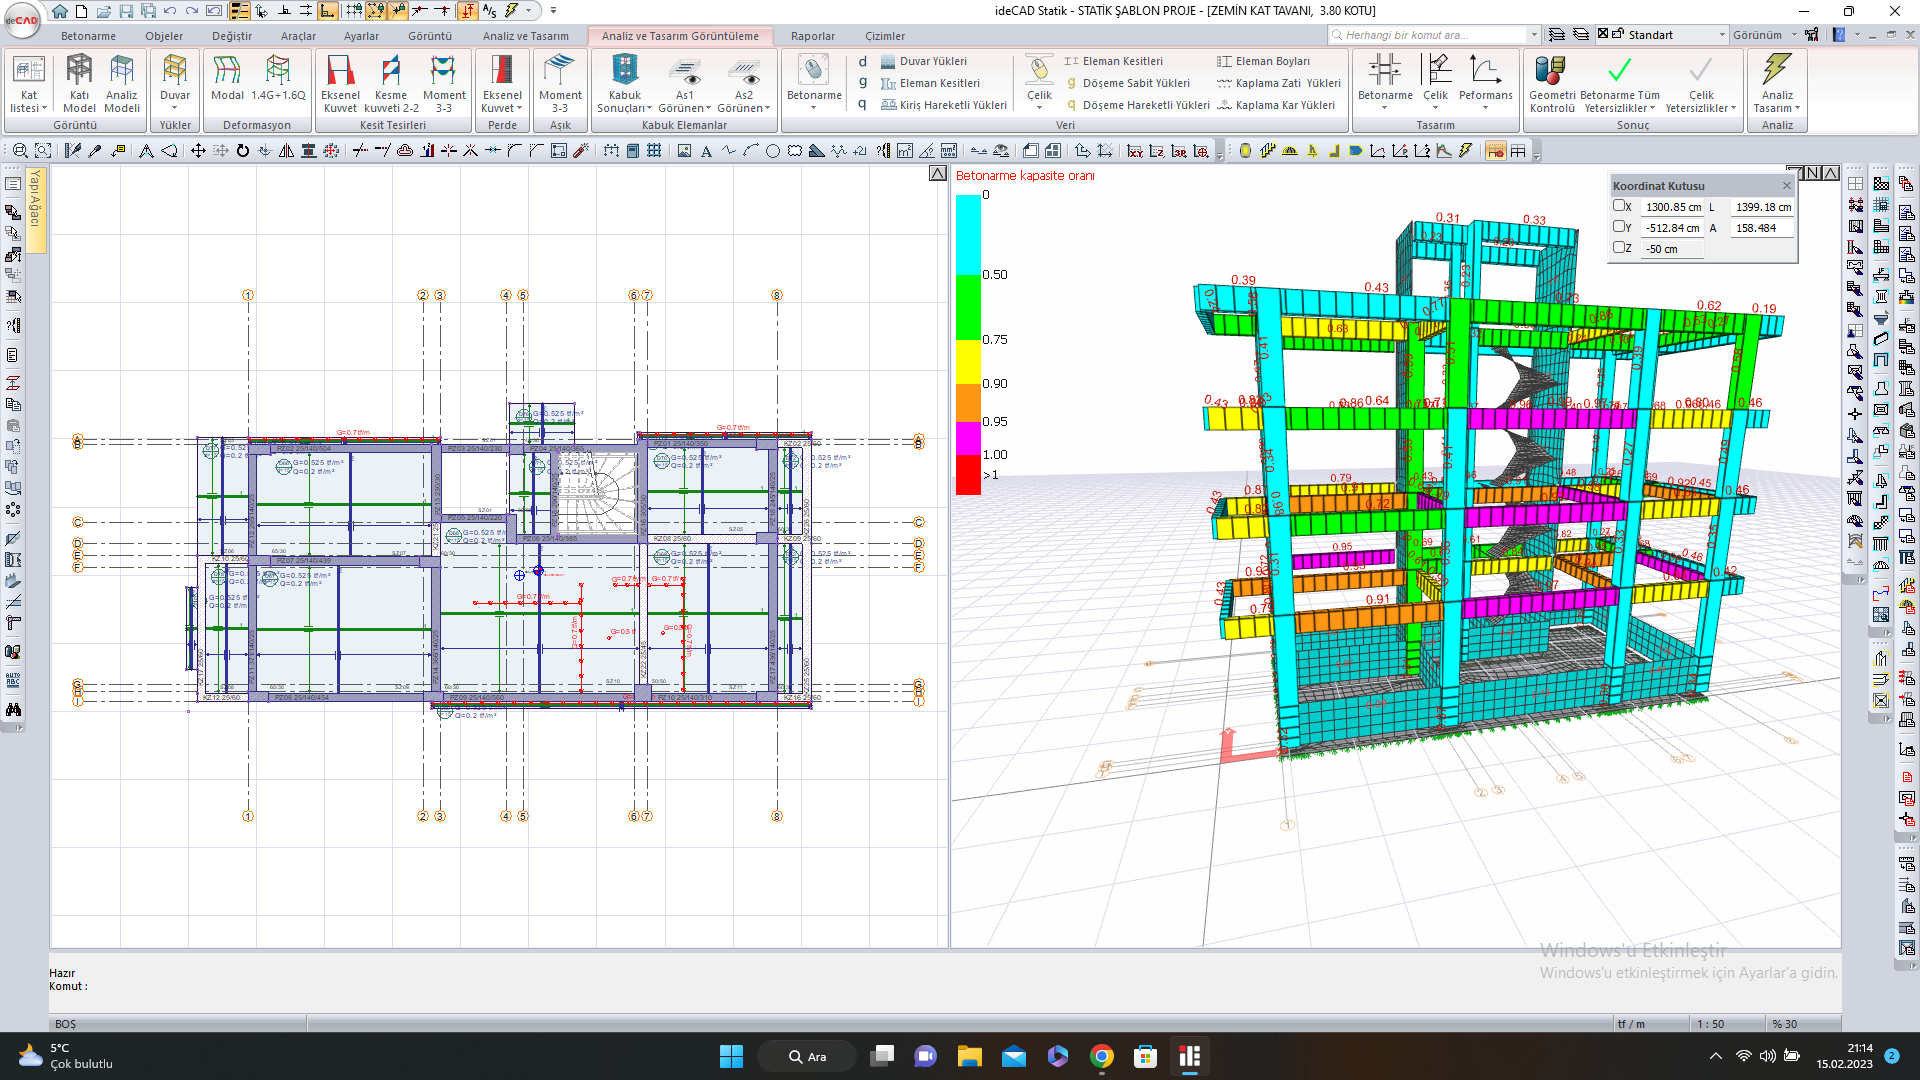1920x1080 pixels.
Task: Enable the Y coordinate lock checkbox
Action: point(1619,227)
